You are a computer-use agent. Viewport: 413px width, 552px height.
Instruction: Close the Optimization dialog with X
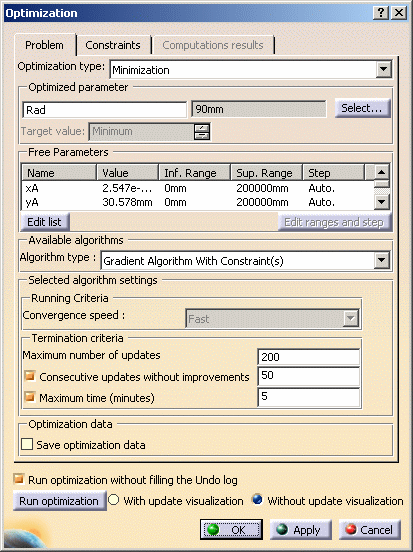(x=399, y=13)
